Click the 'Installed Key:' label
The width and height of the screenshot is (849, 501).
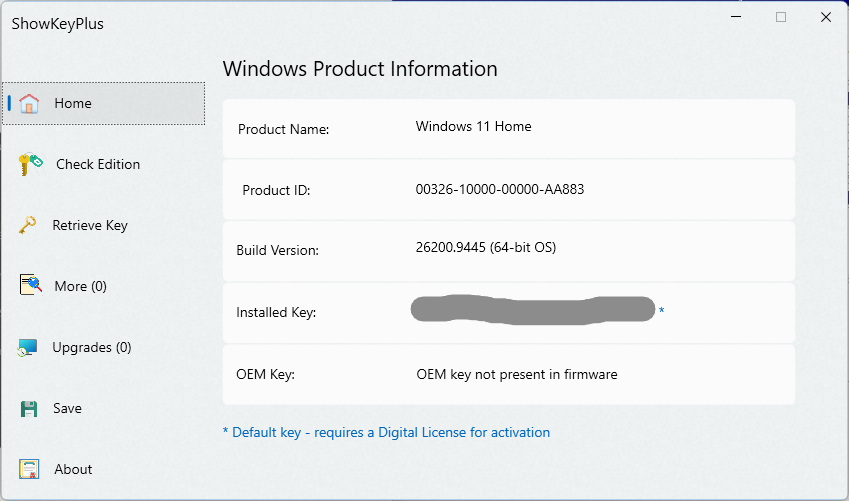(x=276, y=313)
